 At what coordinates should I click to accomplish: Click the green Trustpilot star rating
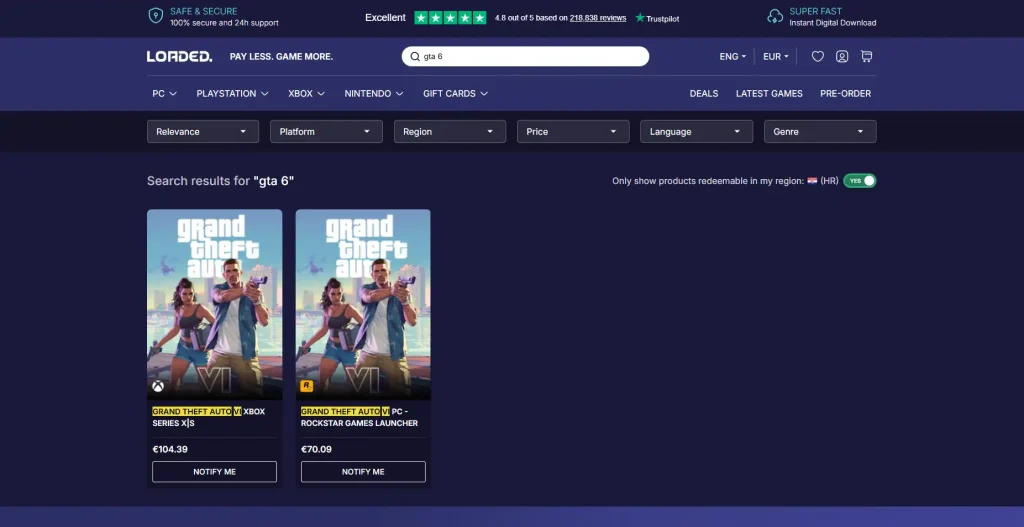pos(450,18)
